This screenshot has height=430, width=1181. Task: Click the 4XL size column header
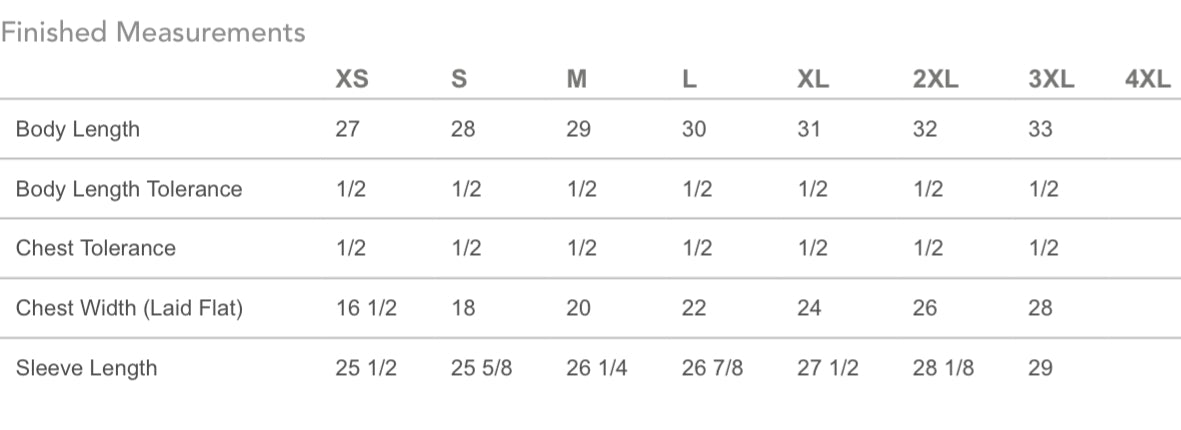click(1147, 80)
